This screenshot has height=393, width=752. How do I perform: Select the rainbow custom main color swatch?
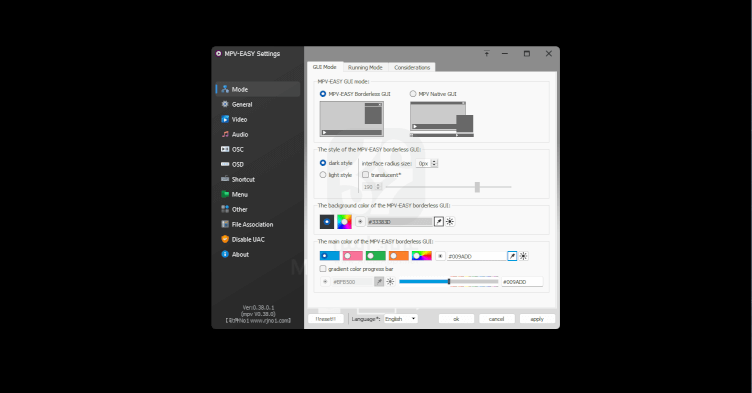(422, 256)
